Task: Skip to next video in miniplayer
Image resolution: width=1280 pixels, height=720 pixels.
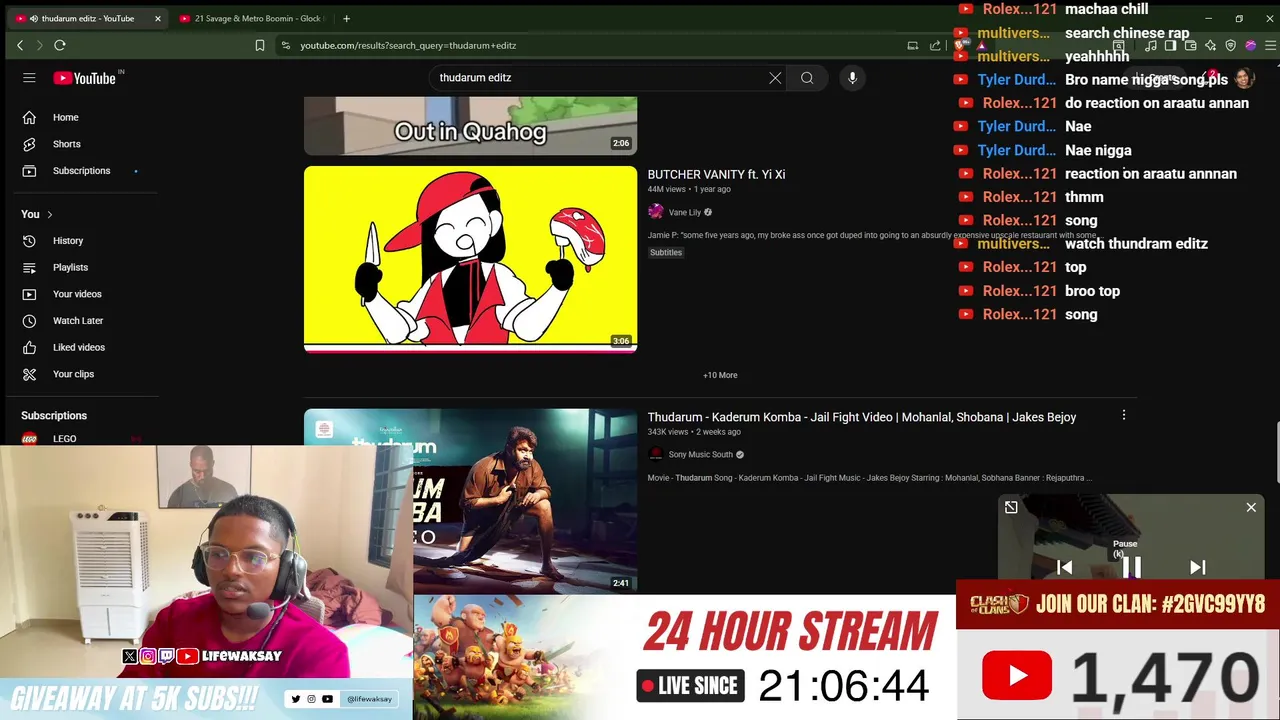Action: pyautogui.click(x=1197, y=567)
